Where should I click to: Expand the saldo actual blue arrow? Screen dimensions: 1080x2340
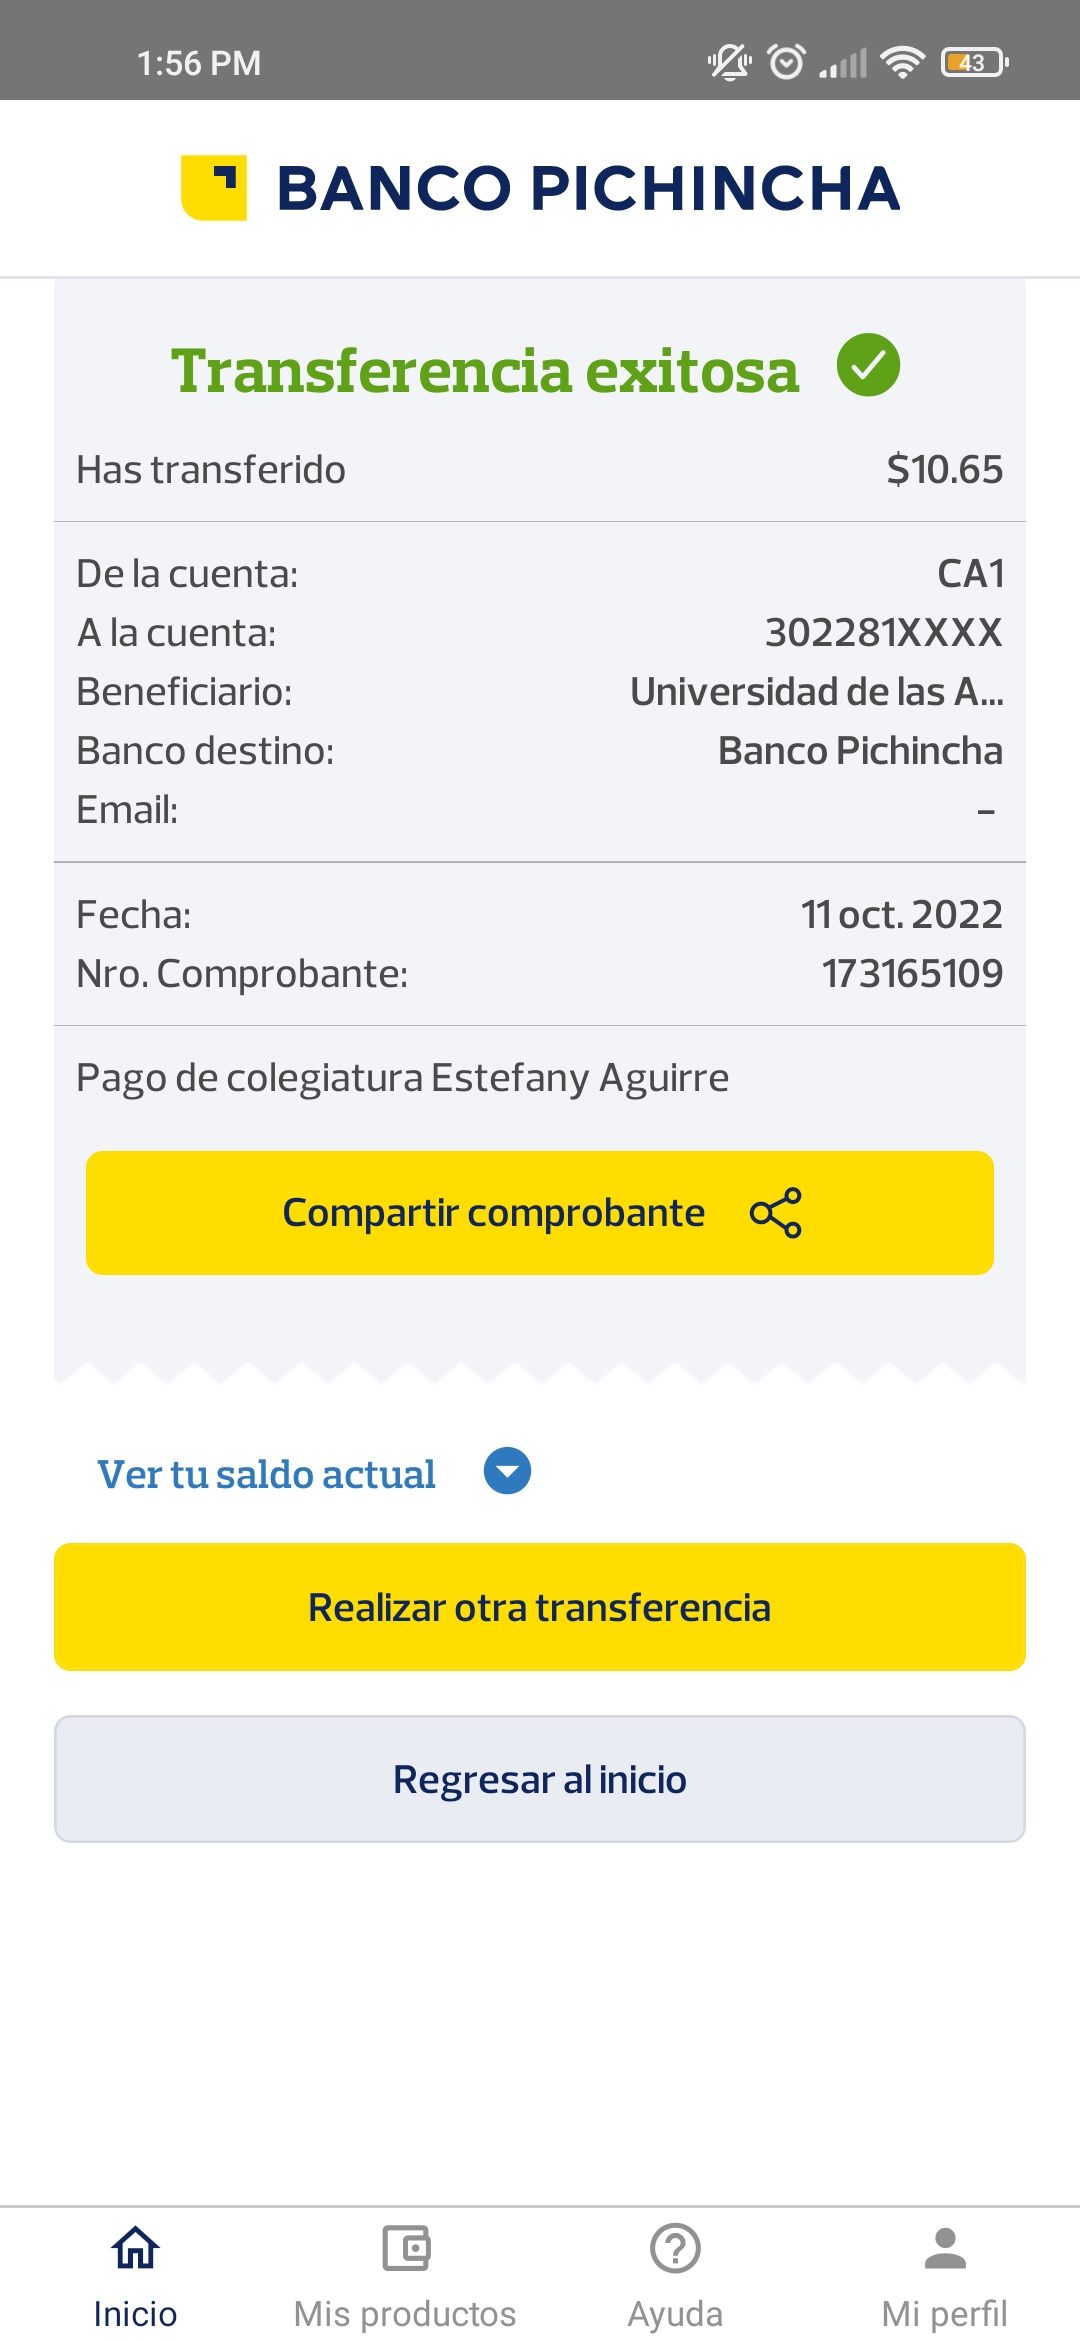click(507, 1472)
